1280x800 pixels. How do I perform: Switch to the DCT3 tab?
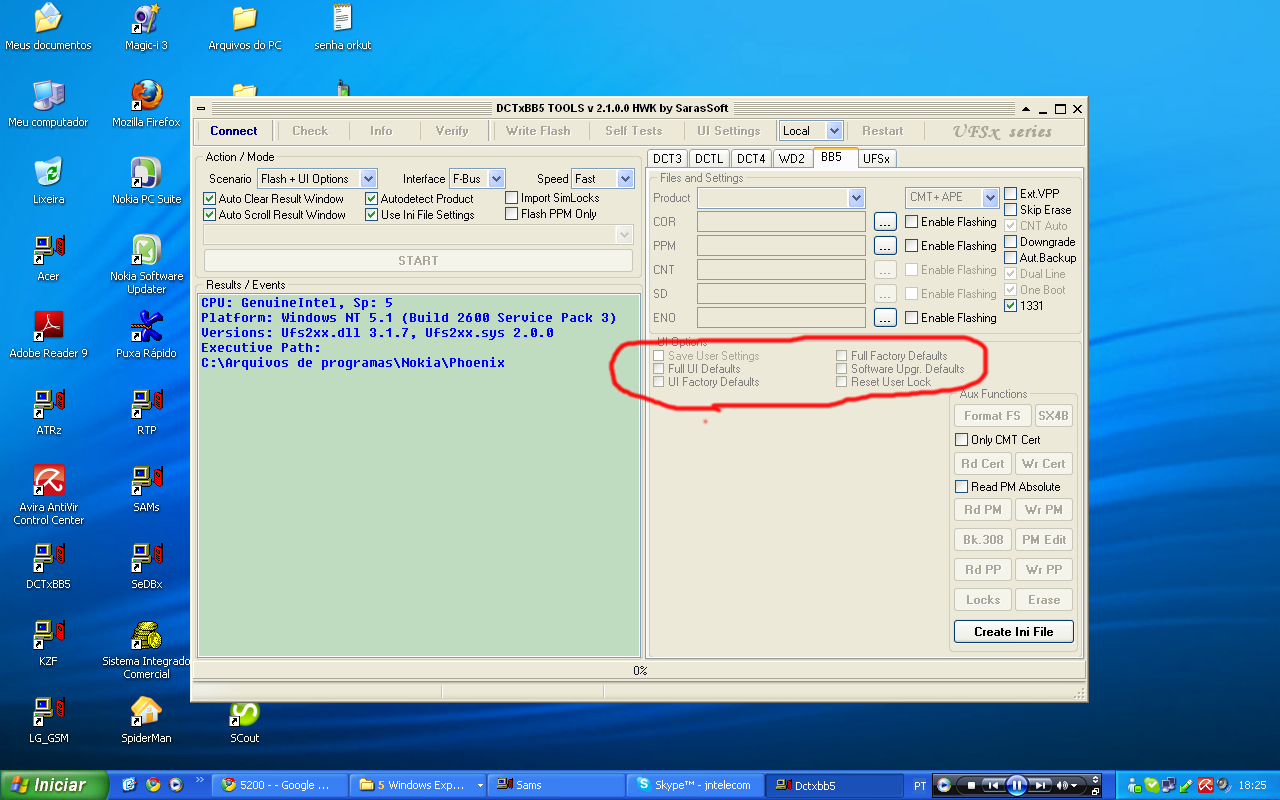coord(667,158)
